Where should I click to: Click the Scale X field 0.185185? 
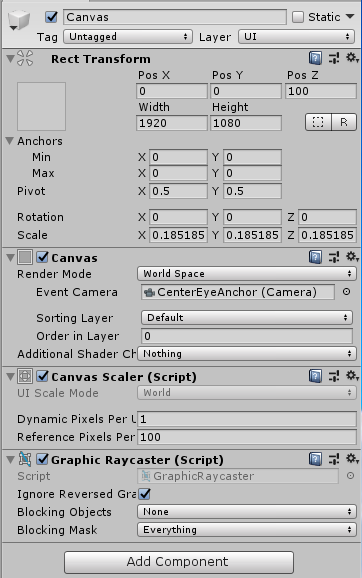pos(178,235)
